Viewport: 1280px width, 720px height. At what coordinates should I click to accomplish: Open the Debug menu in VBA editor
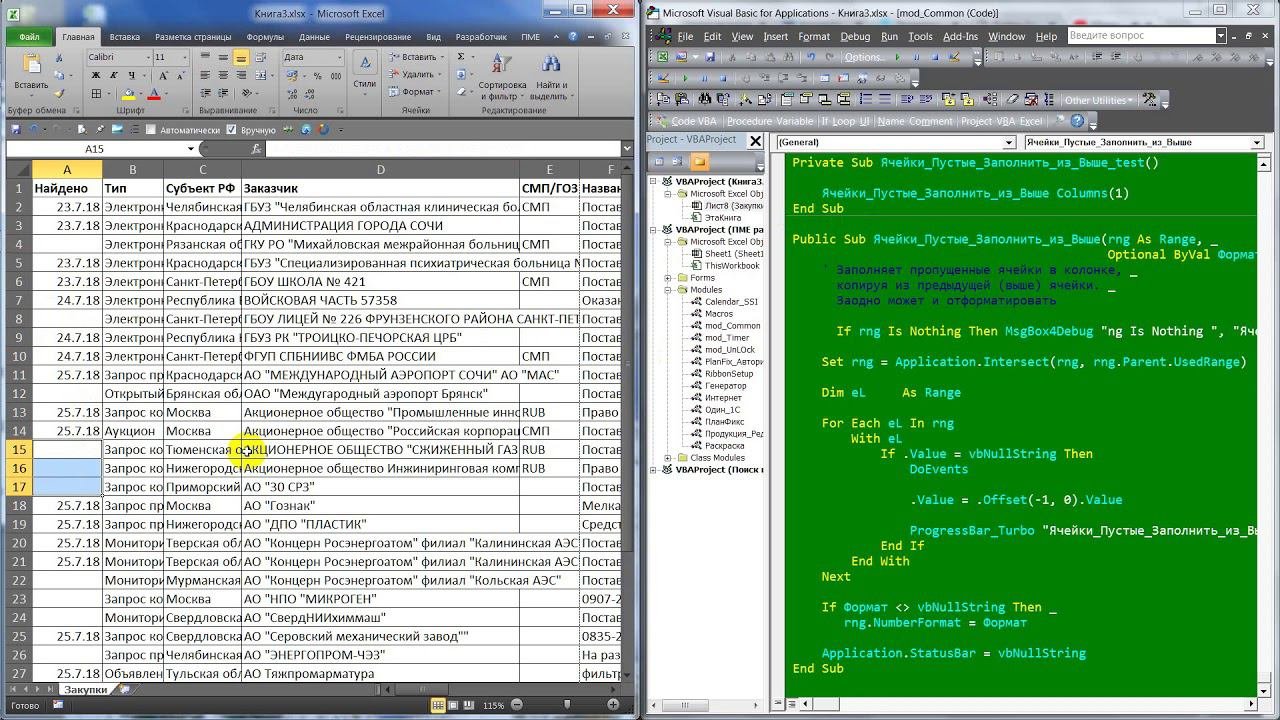coord(854,36)
